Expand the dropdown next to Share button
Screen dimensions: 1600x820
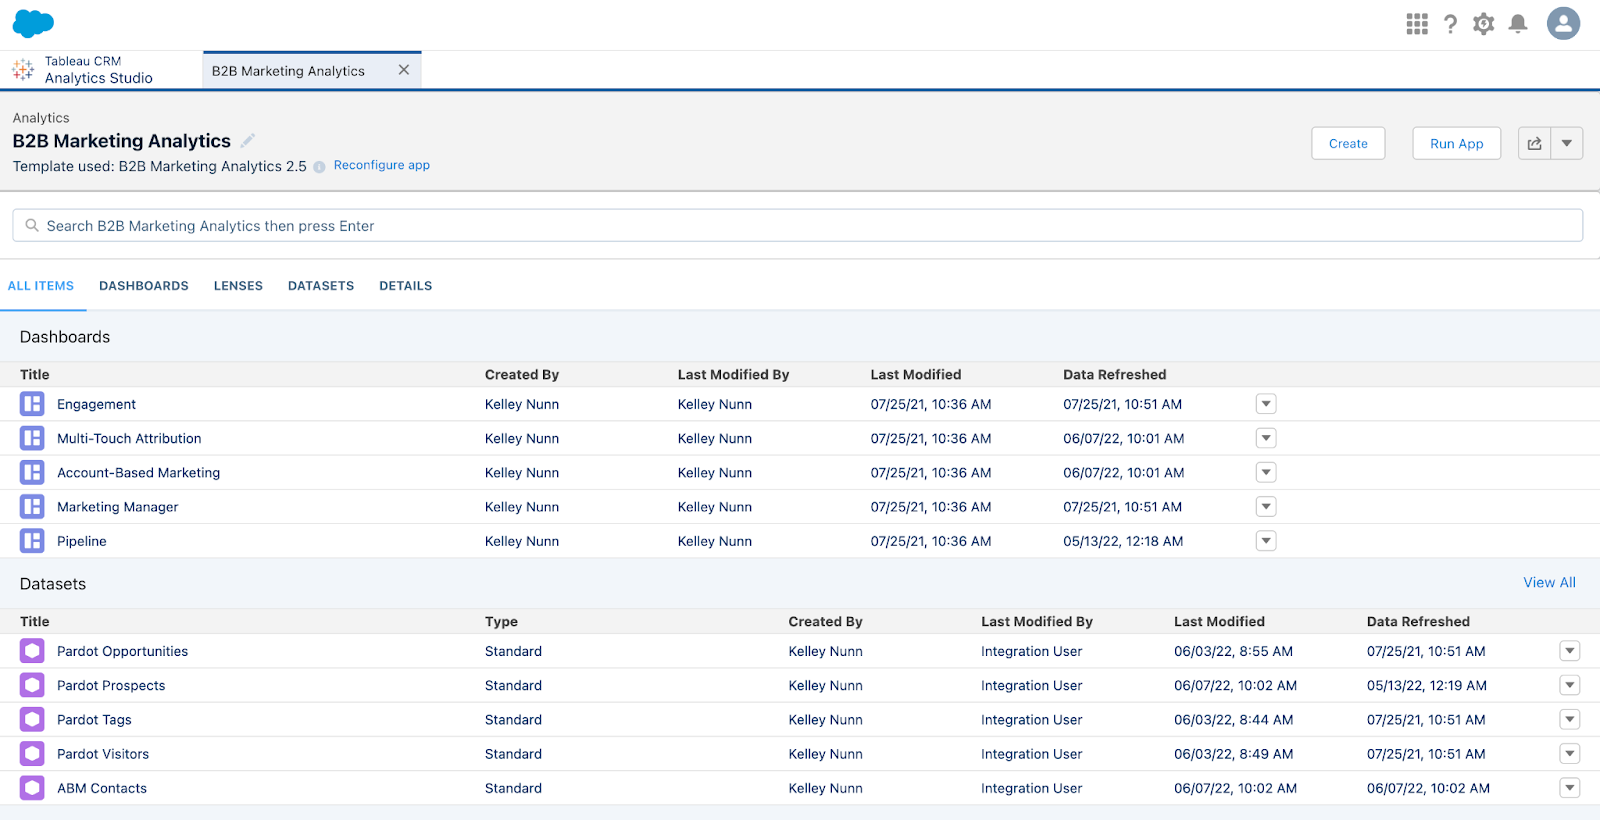coord(1567,144)
